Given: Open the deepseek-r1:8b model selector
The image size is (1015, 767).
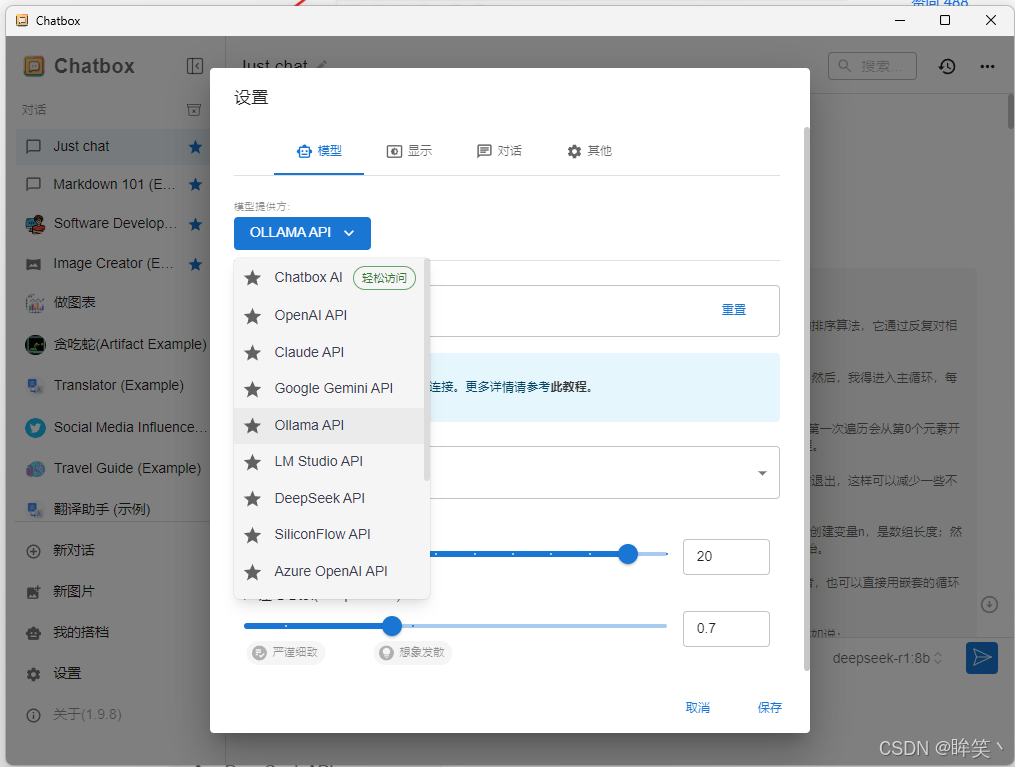Looking at the screenshot, I should tap(887, 658).
